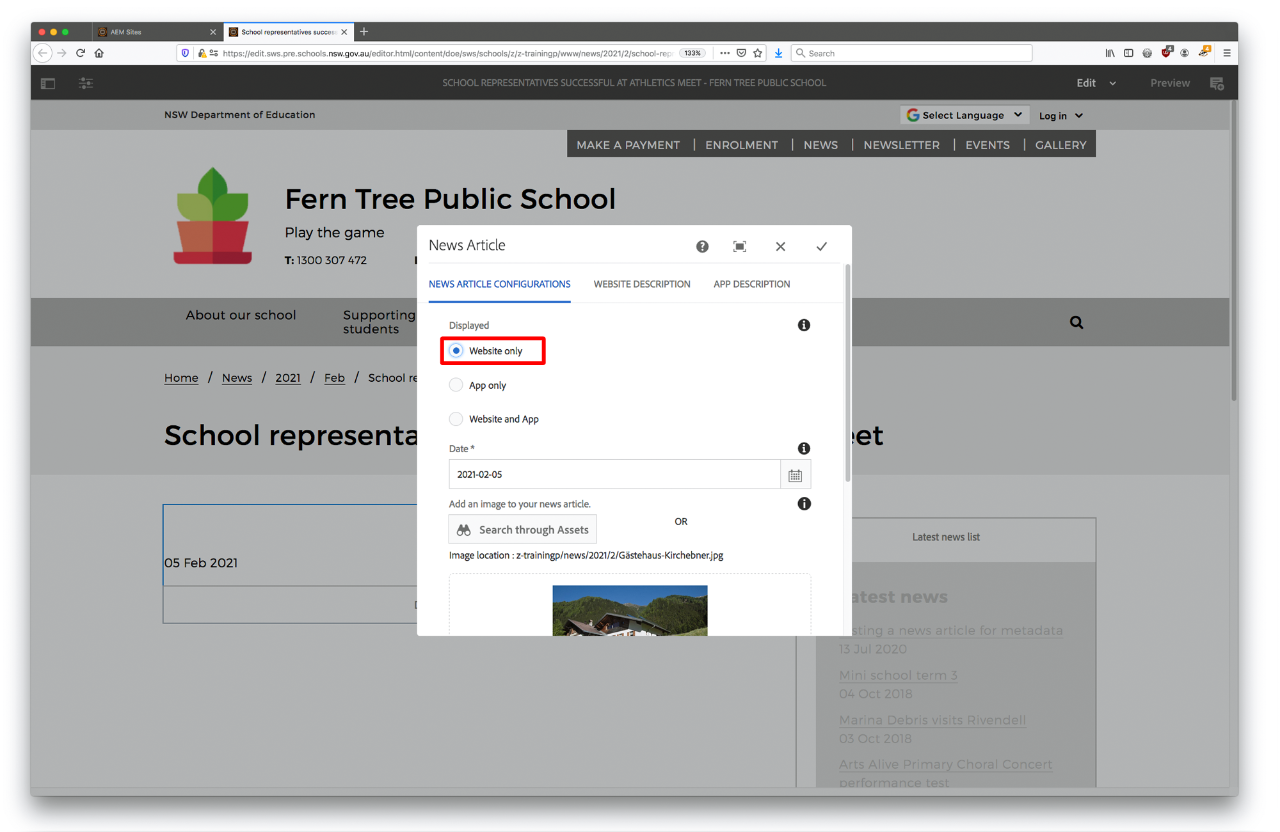Open AEM page information settings
The image size is (1280, 832).
[86, 83]
